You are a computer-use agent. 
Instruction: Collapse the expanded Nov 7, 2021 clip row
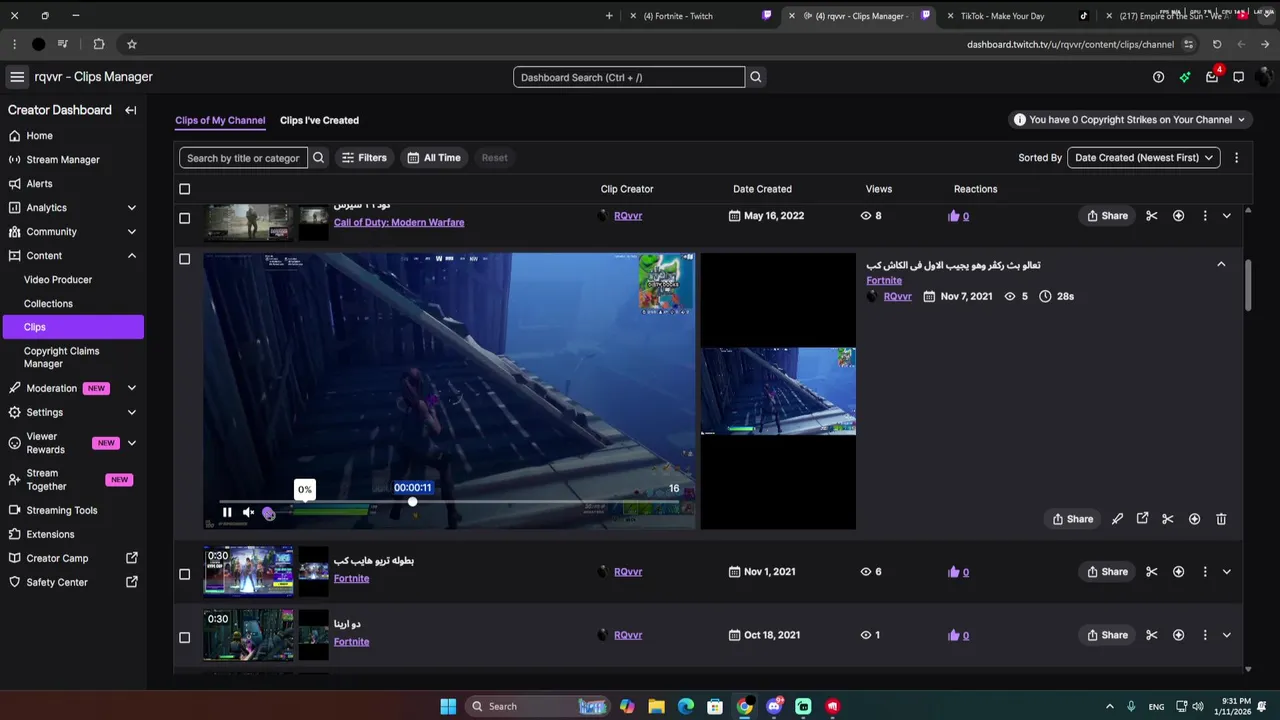pyautogui.click(x=1221, y=265)
